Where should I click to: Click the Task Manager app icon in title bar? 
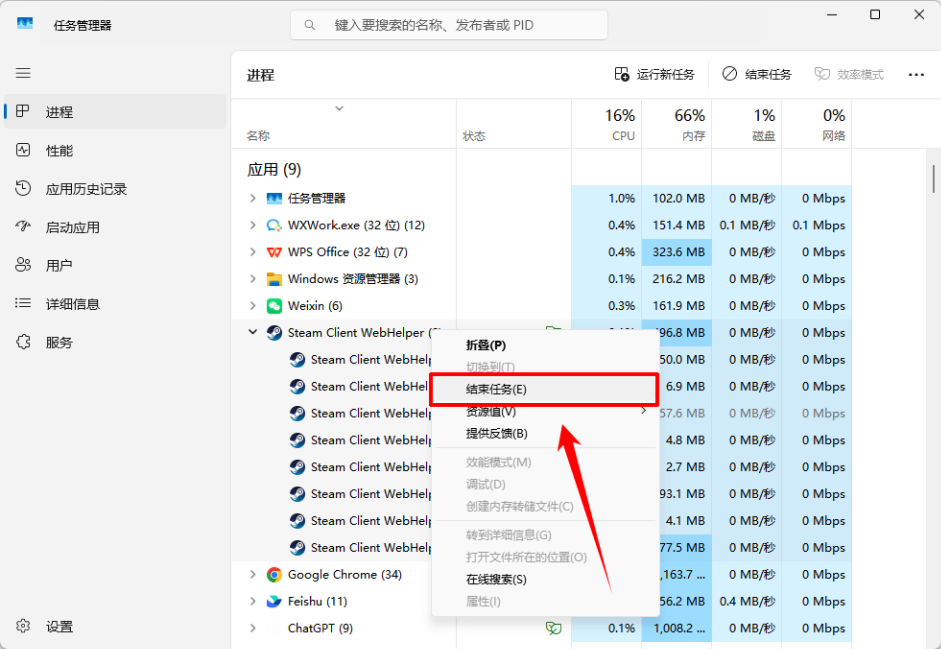25,24
